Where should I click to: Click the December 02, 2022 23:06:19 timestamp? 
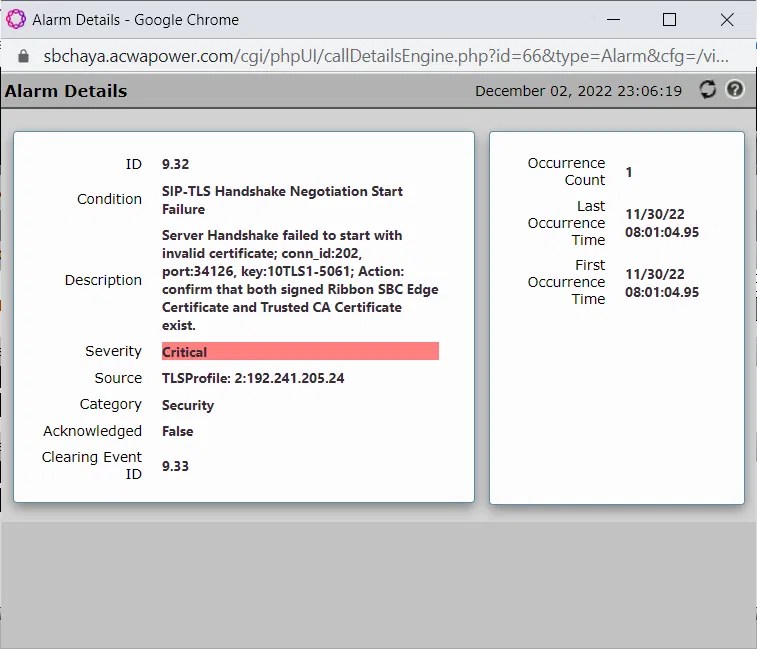pos(578,91)
